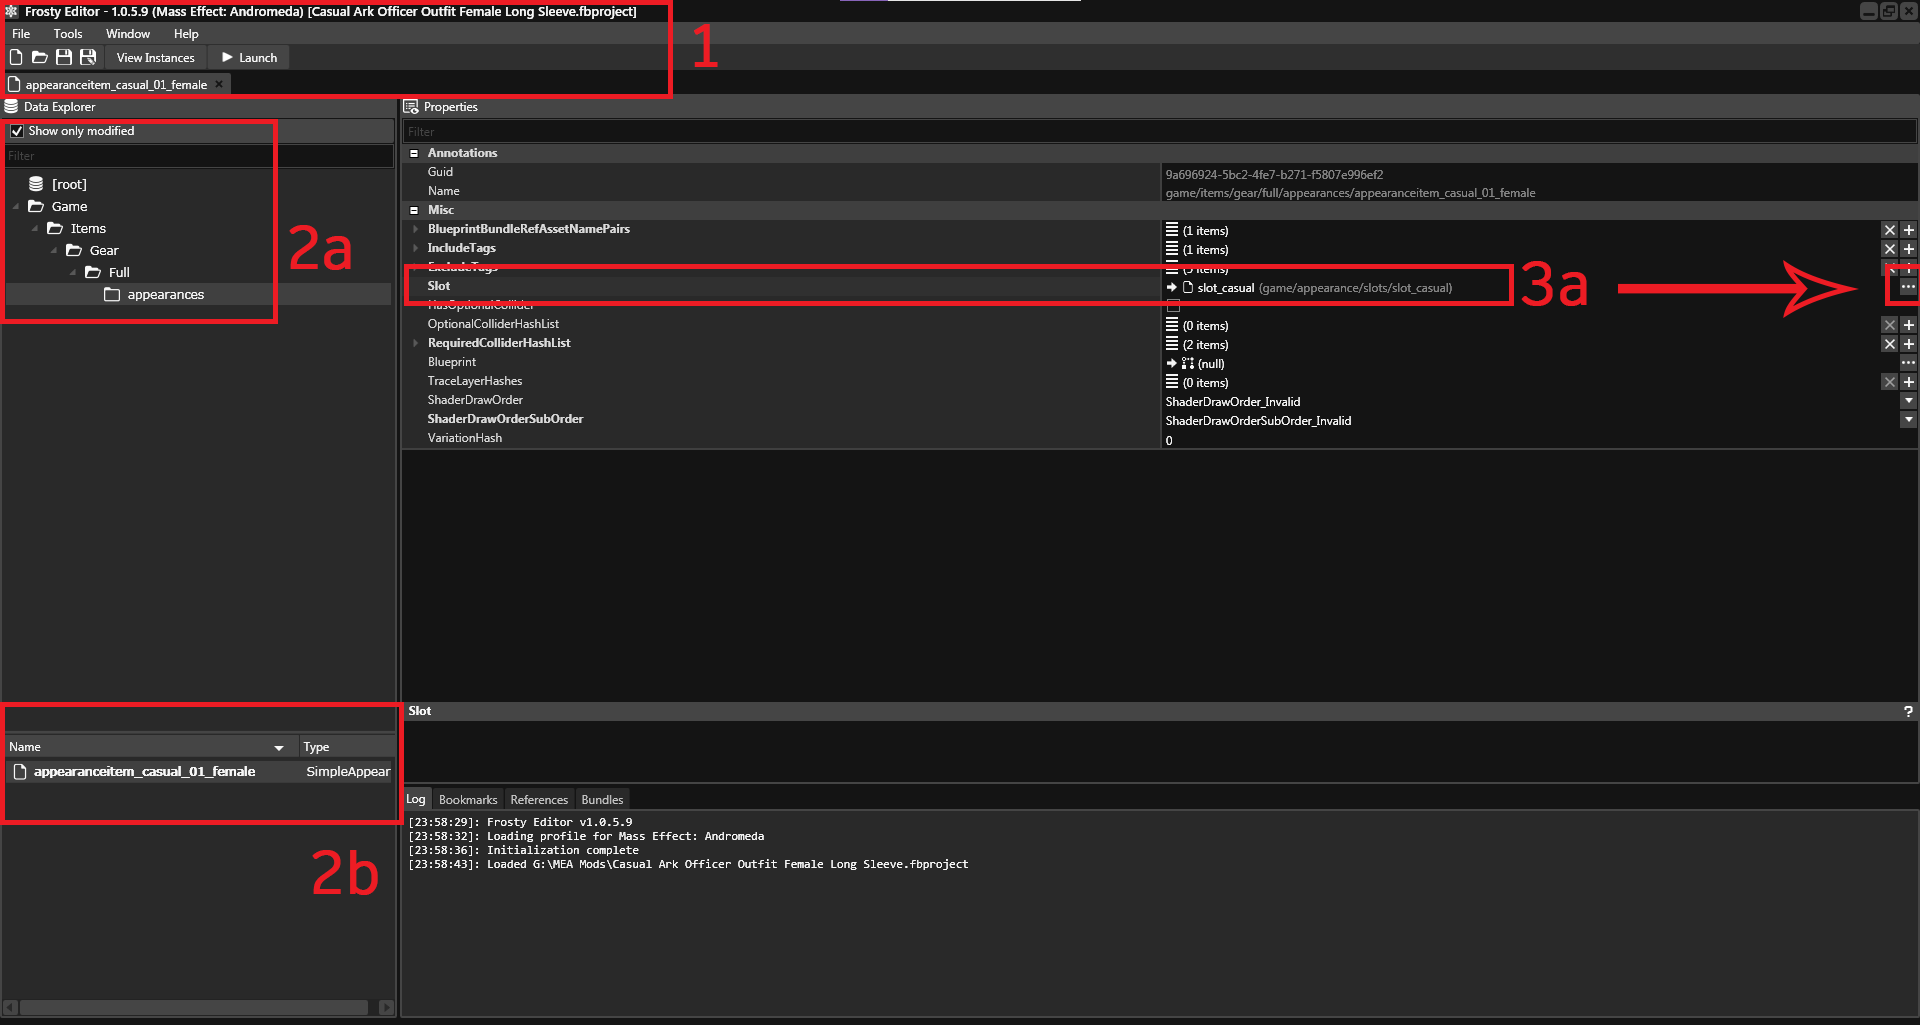Screen dimensions: 1920x1025
Task: Select the Game folder icon
Action: click(x=36, y=206)
